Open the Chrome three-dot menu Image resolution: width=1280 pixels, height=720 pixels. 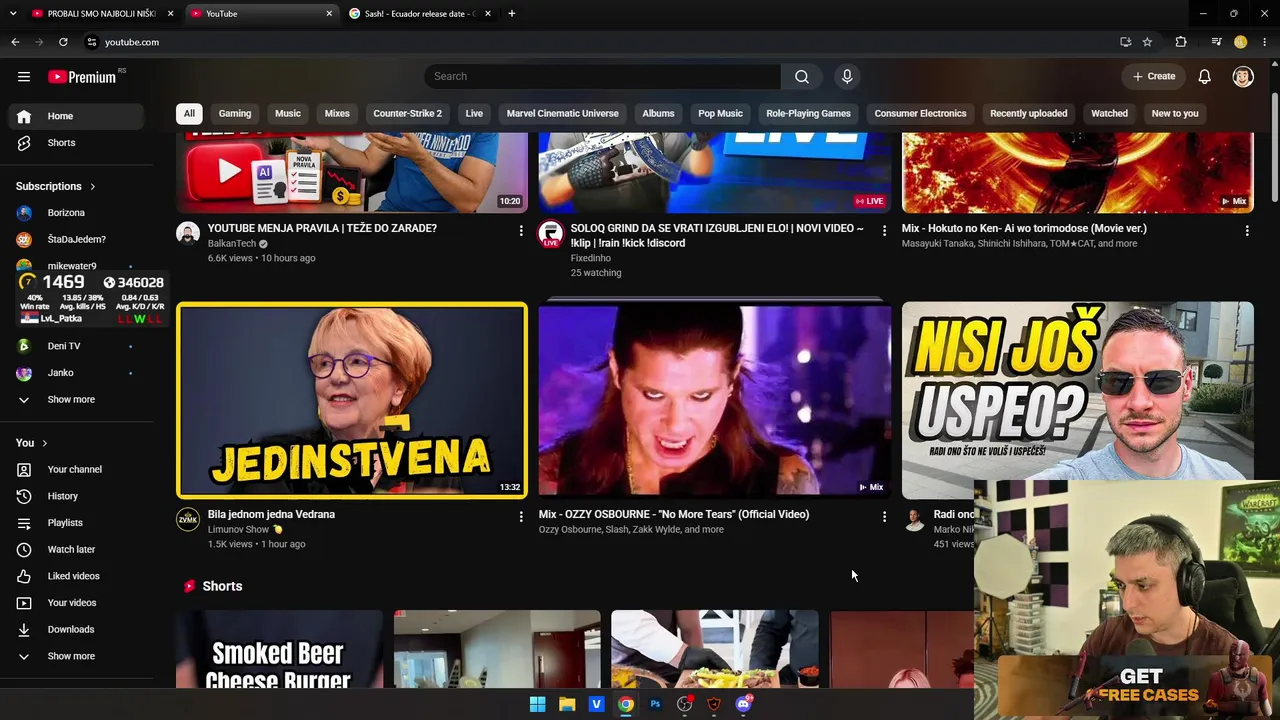coord(1265,42)
